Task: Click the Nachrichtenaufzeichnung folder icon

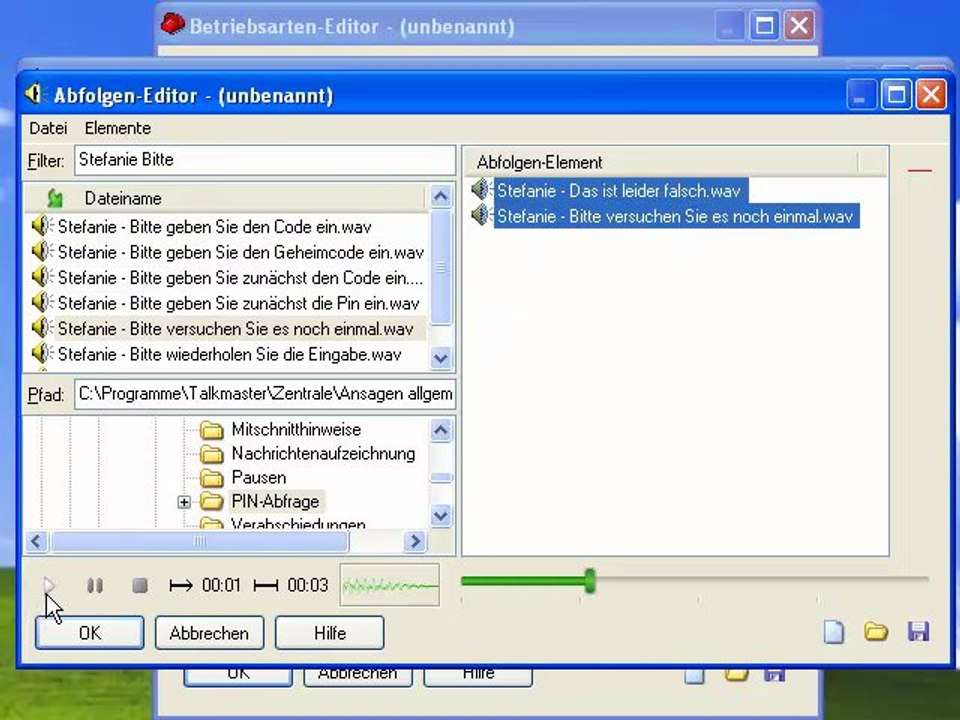Action: point(212,454)
